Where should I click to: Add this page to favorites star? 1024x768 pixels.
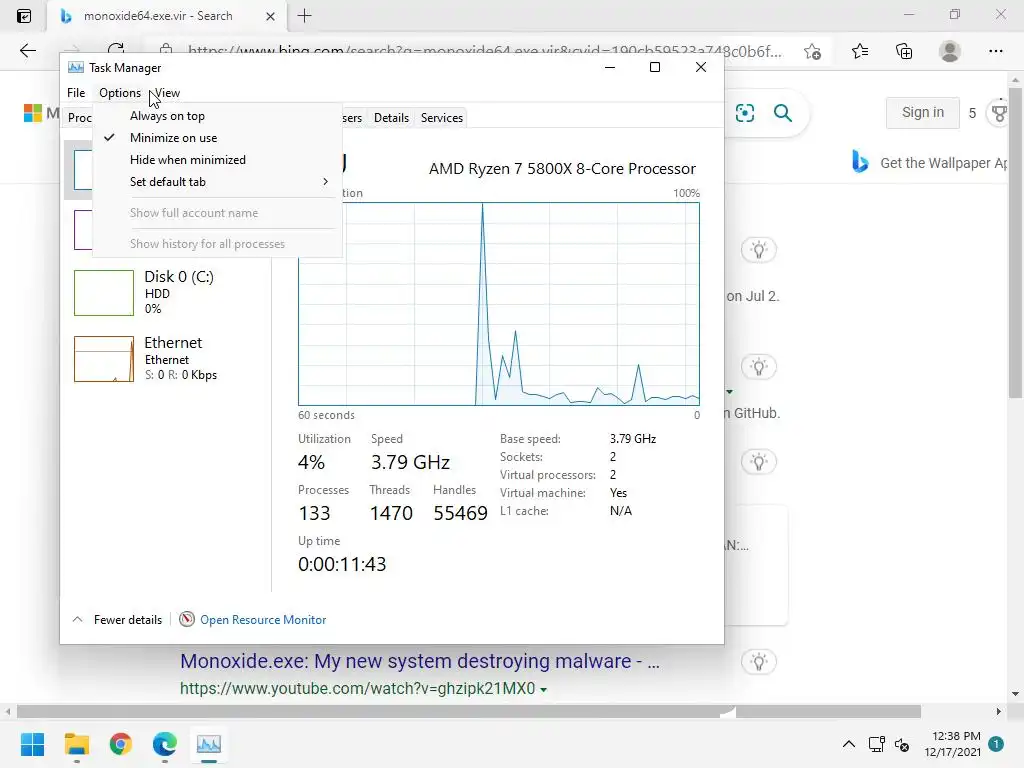(x=812, y=52)
